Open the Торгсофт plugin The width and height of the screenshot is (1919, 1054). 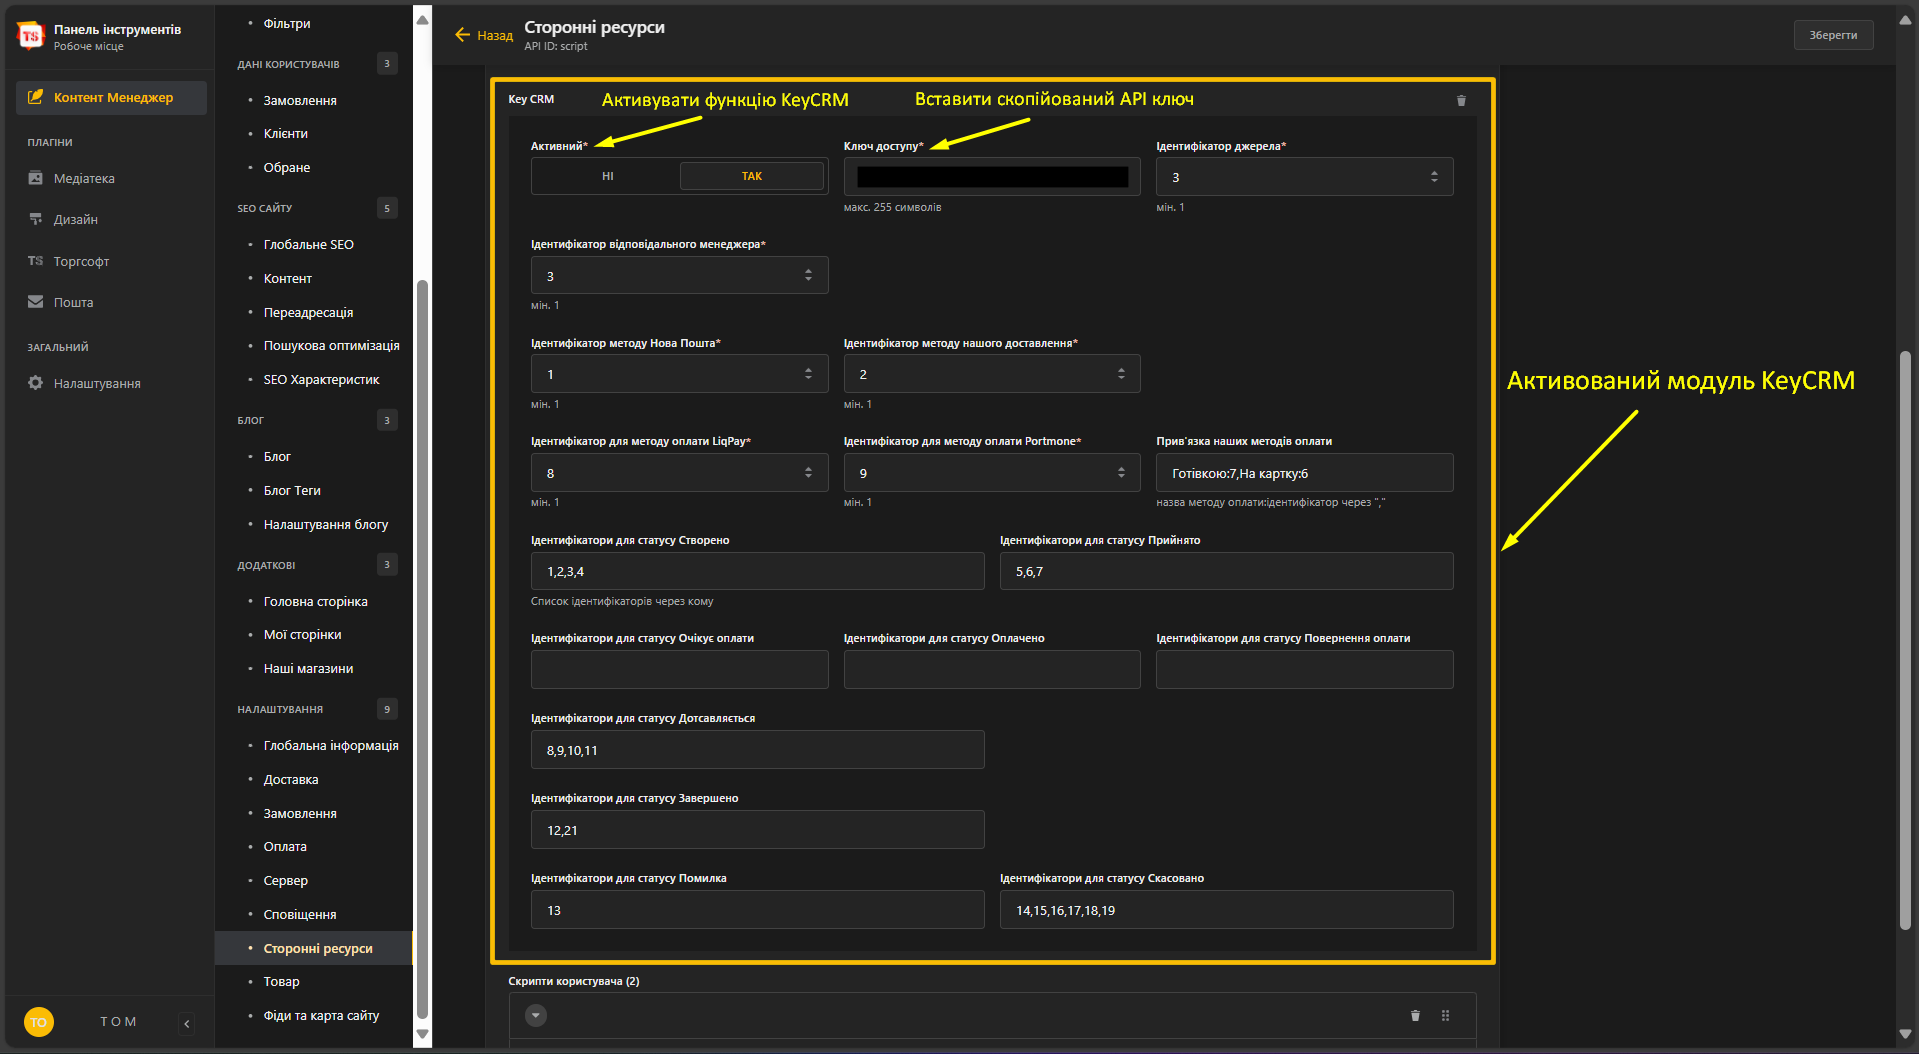pyautogui.click(x=81, y=261)
